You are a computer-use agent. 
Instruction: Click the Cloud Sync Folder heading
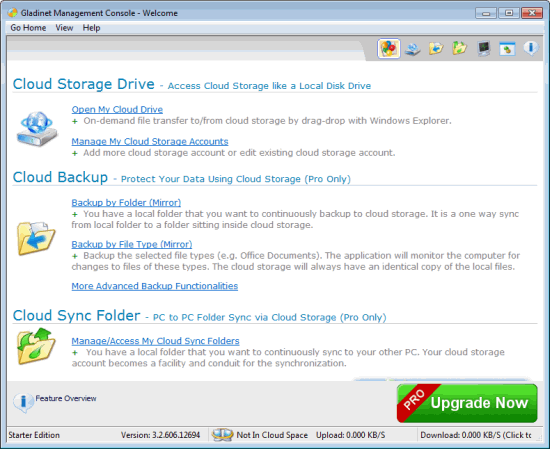(x=76, y=315)
